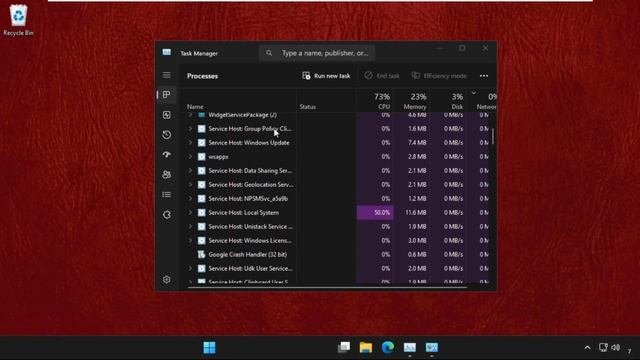Select the 50.0% CPU cell
640x360 pixels.
click(375, 213)
